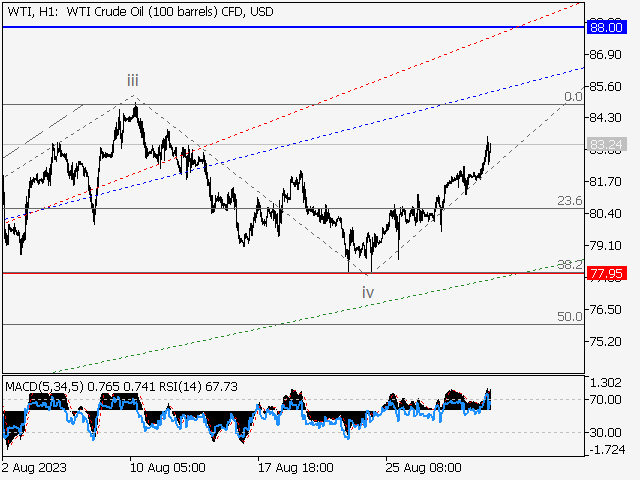The height and width of the screenshot is (480, 640).
Task: Click the 84.30 price axis value
Action: pos(606,118)
